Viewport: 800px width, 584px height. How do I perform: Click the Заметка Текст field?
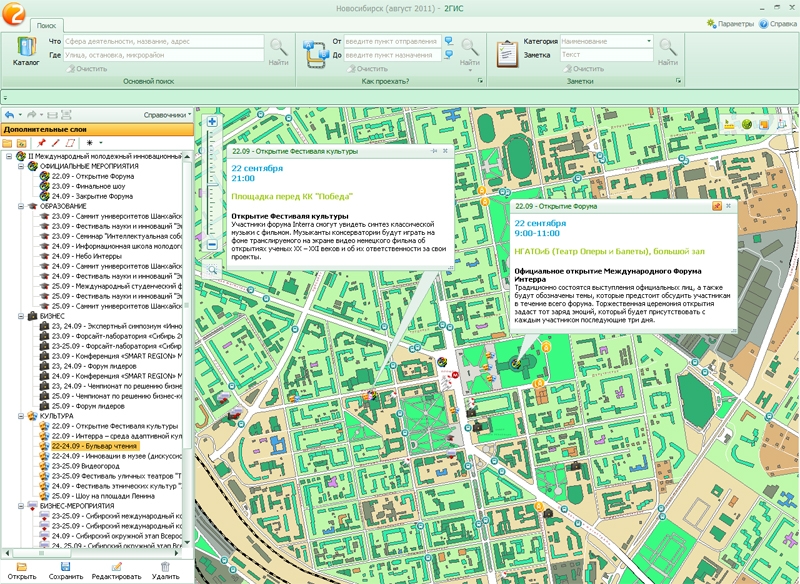click(607, 55)
